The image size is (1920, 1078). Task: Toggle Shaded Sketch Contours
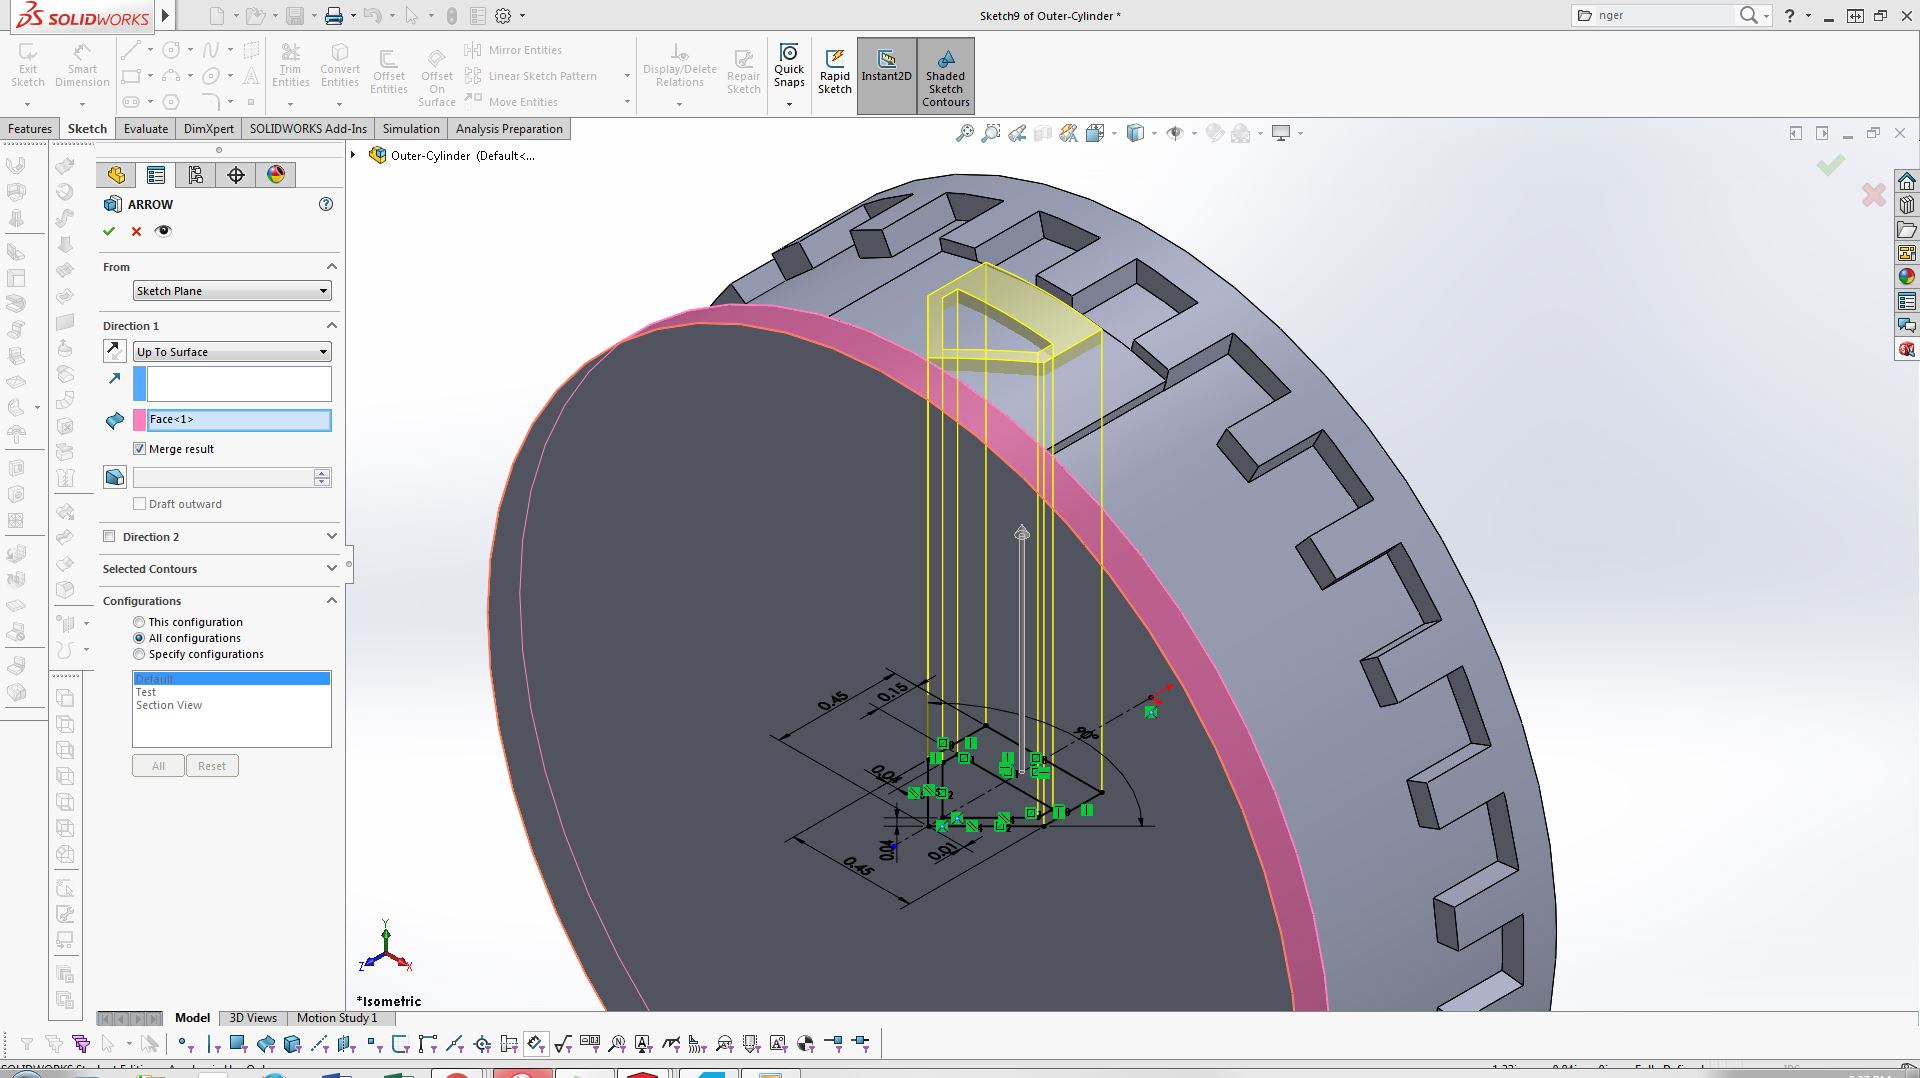point(945,77)
